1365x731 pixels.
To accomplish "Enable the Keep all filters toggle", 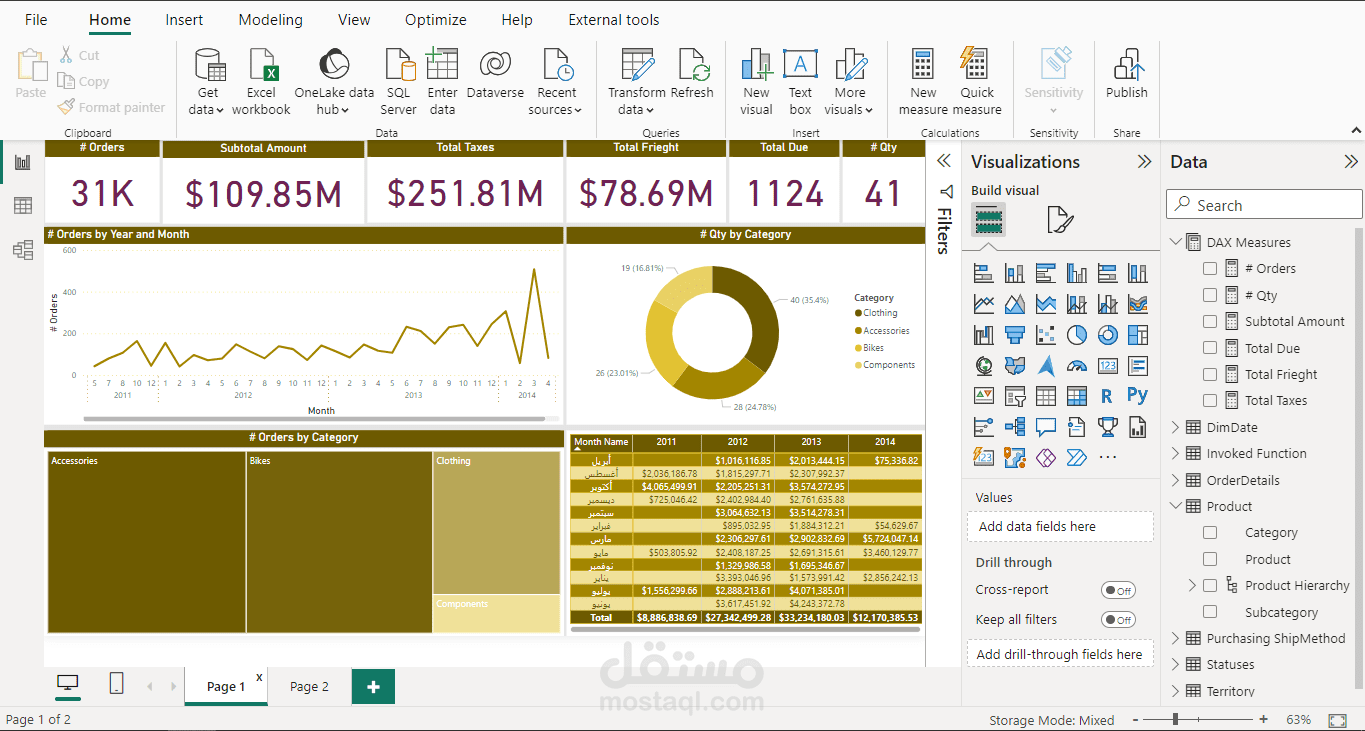I will click(x=1117, y=619).
